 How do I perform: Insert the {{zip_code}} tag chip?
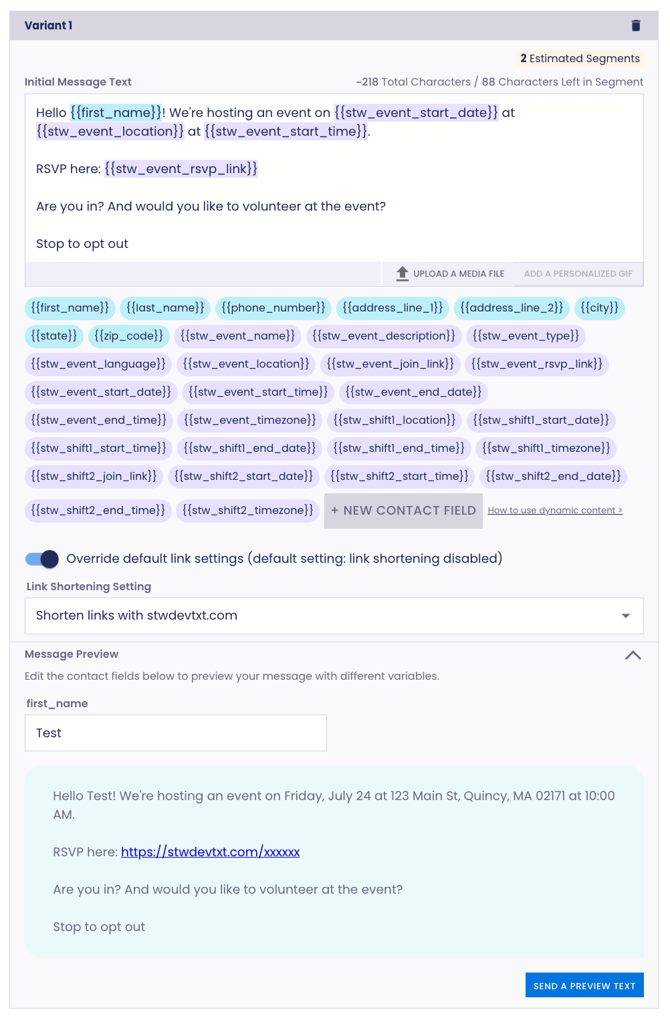pyautogui.click(x=129, y=336)
